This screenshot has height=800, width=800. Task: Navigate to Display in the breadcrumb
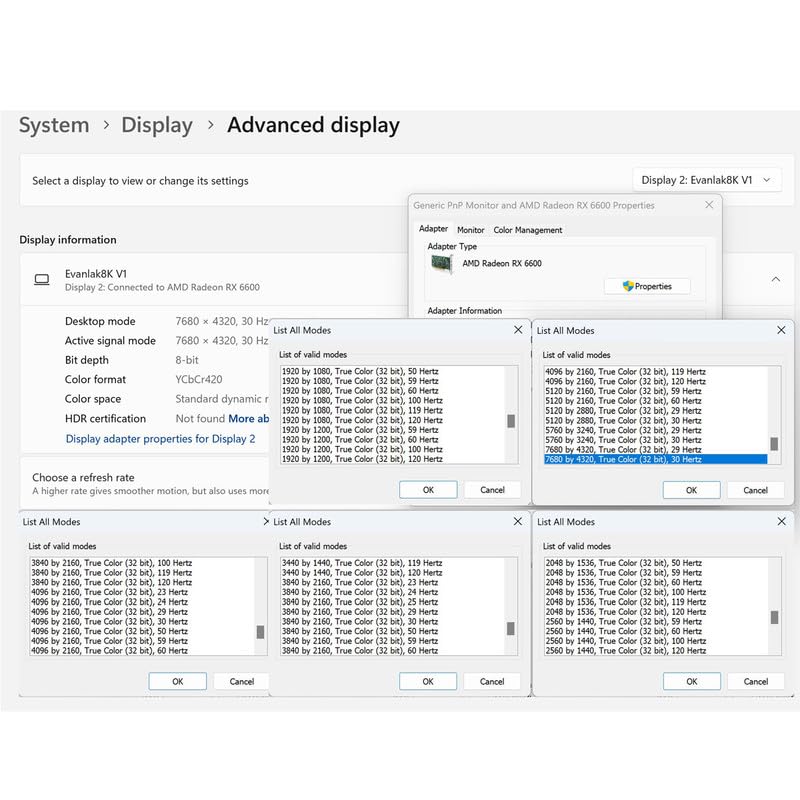point(157,125)
